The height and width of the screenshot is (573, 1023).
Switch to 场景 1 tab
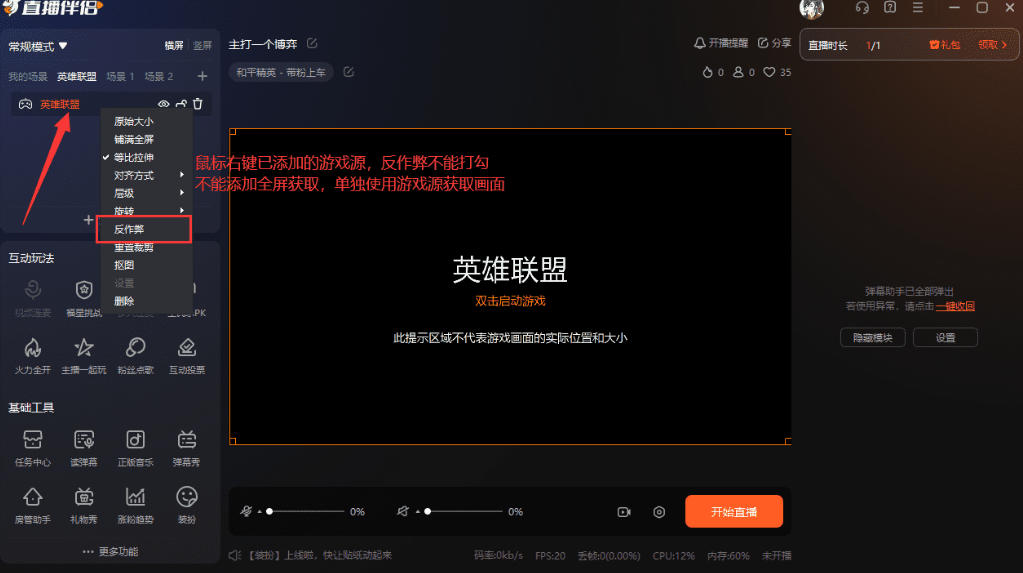[x=120, y=76]
